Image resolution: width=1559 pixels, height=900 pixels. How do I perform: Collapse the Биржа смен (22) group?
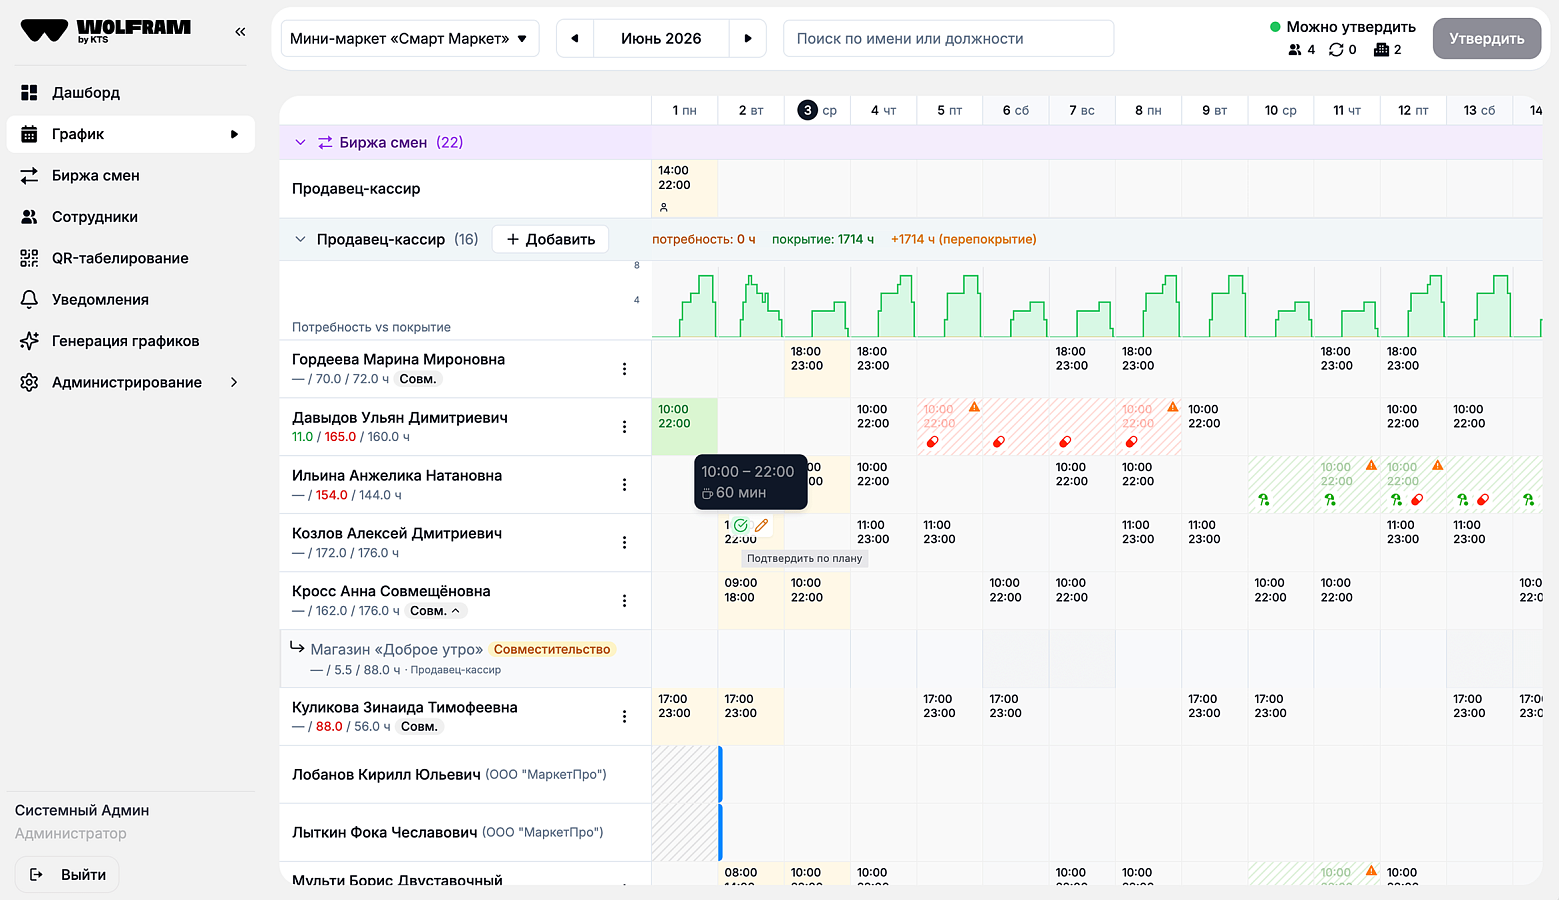pos(300,143)
